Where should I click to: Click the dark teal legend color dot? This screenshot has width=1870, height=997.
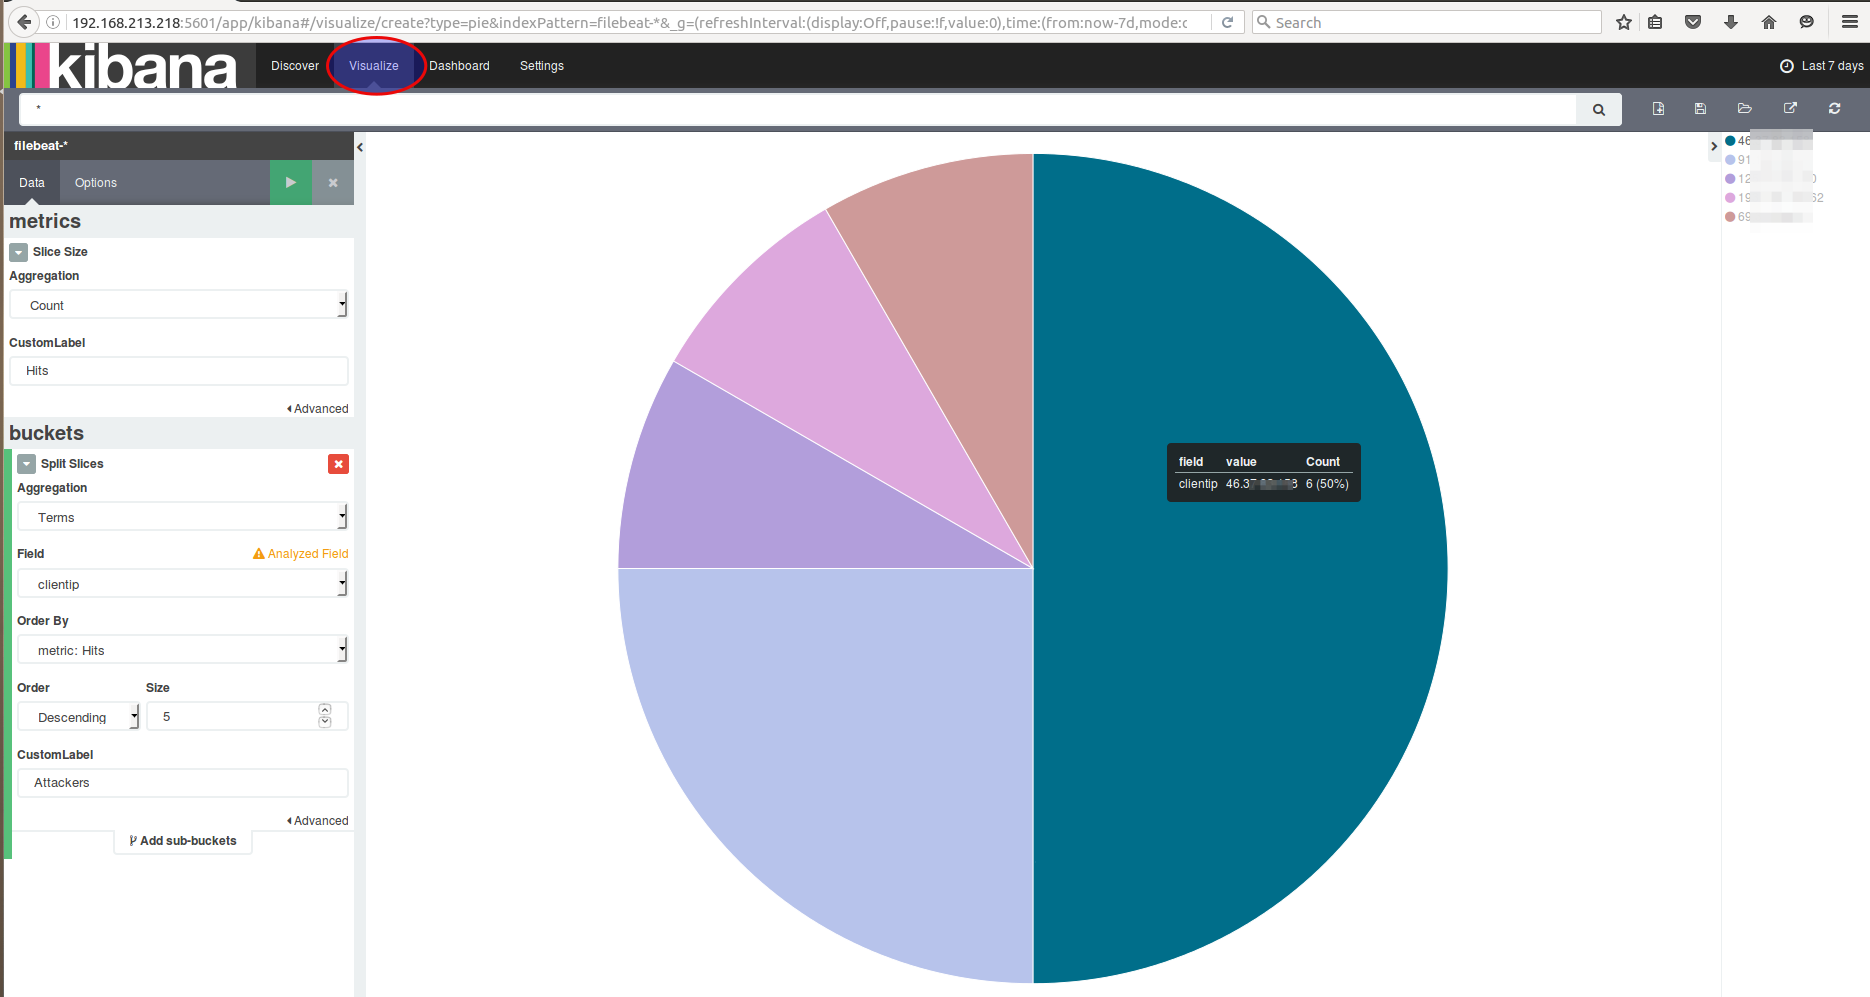pos(1730,141)
